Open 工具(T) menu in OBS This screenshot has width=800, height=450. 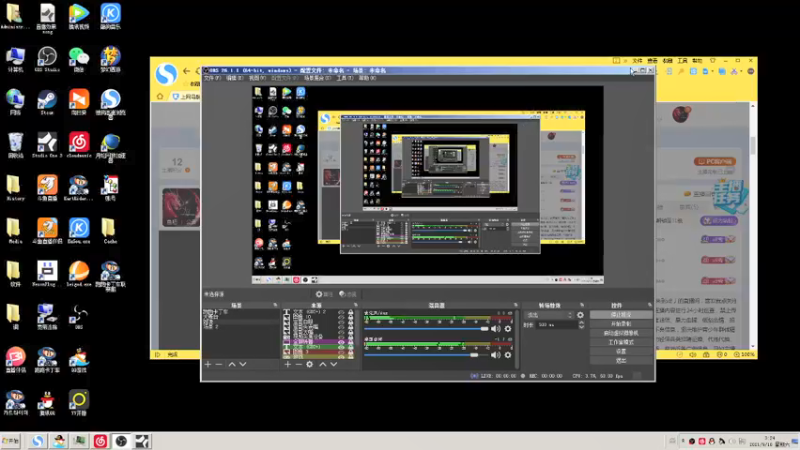345,78
